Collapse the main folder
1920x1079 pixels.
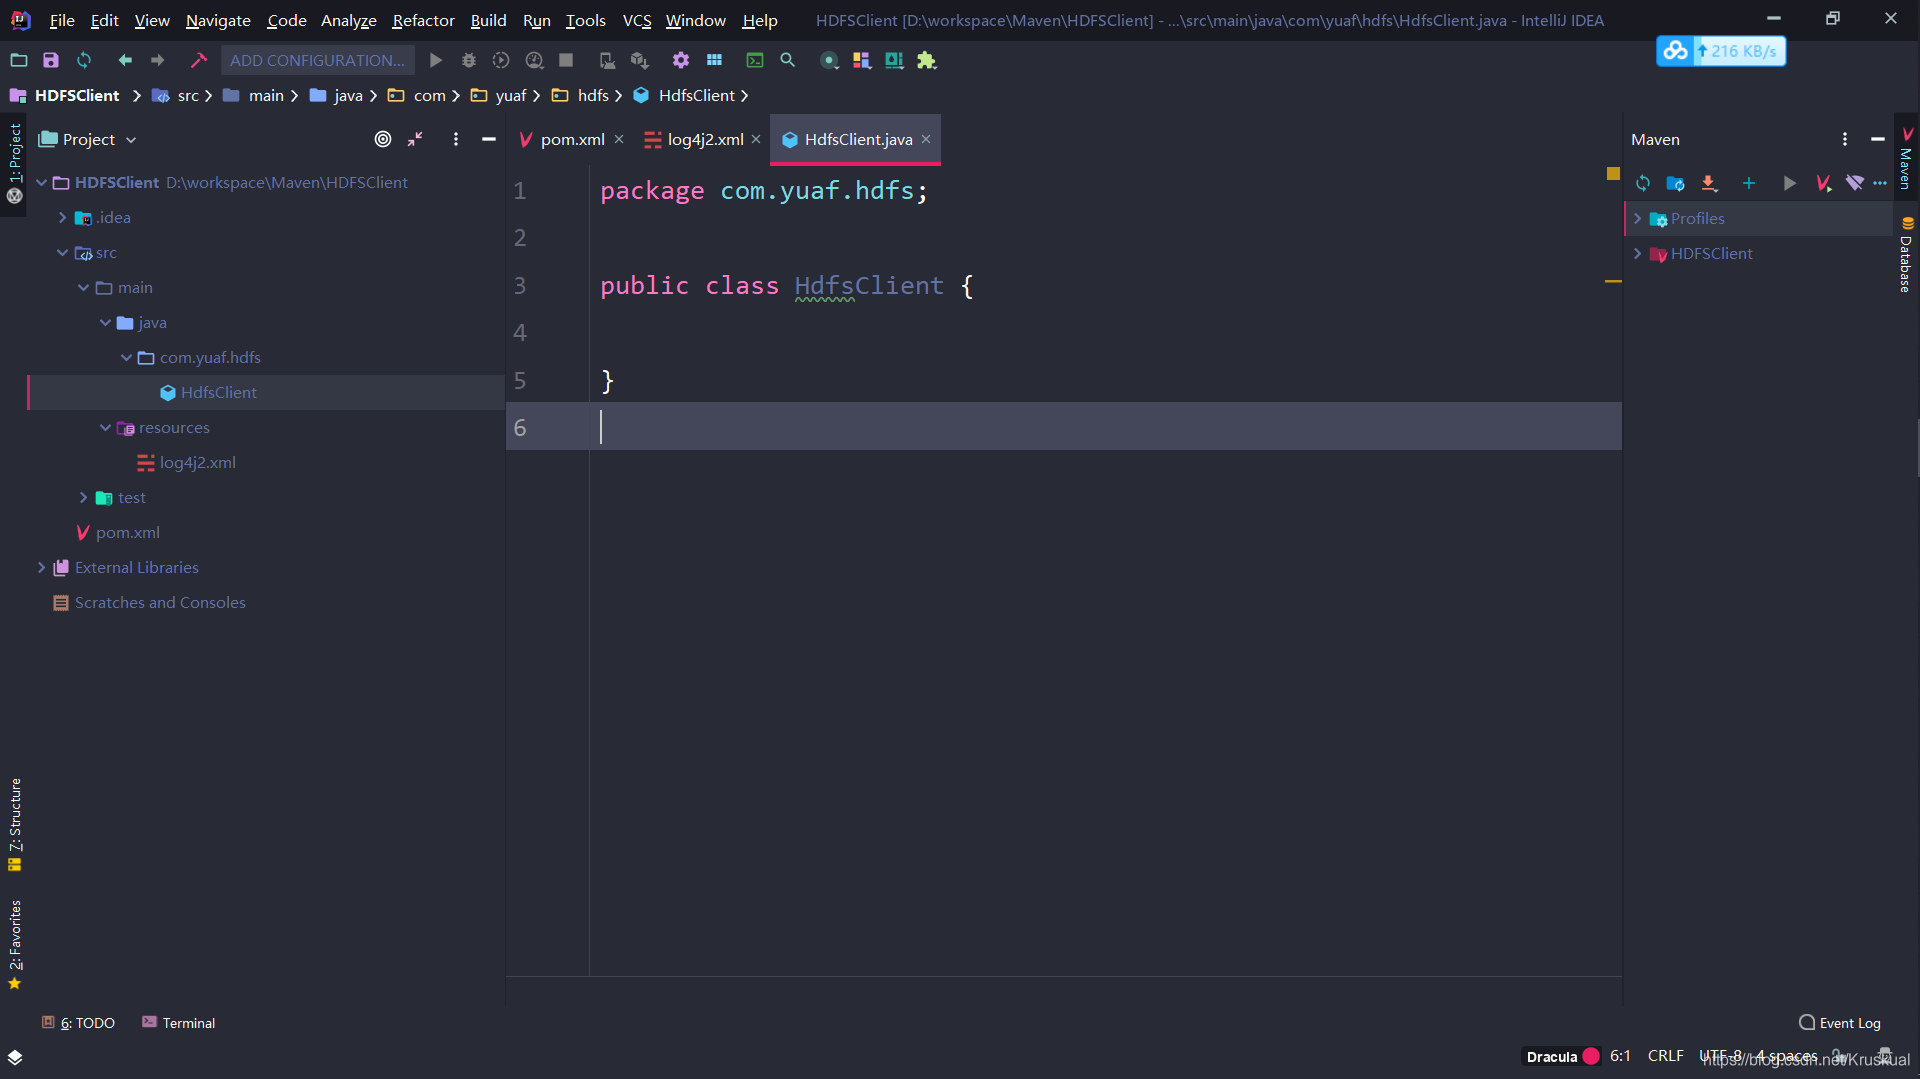(x=83, y=287)
